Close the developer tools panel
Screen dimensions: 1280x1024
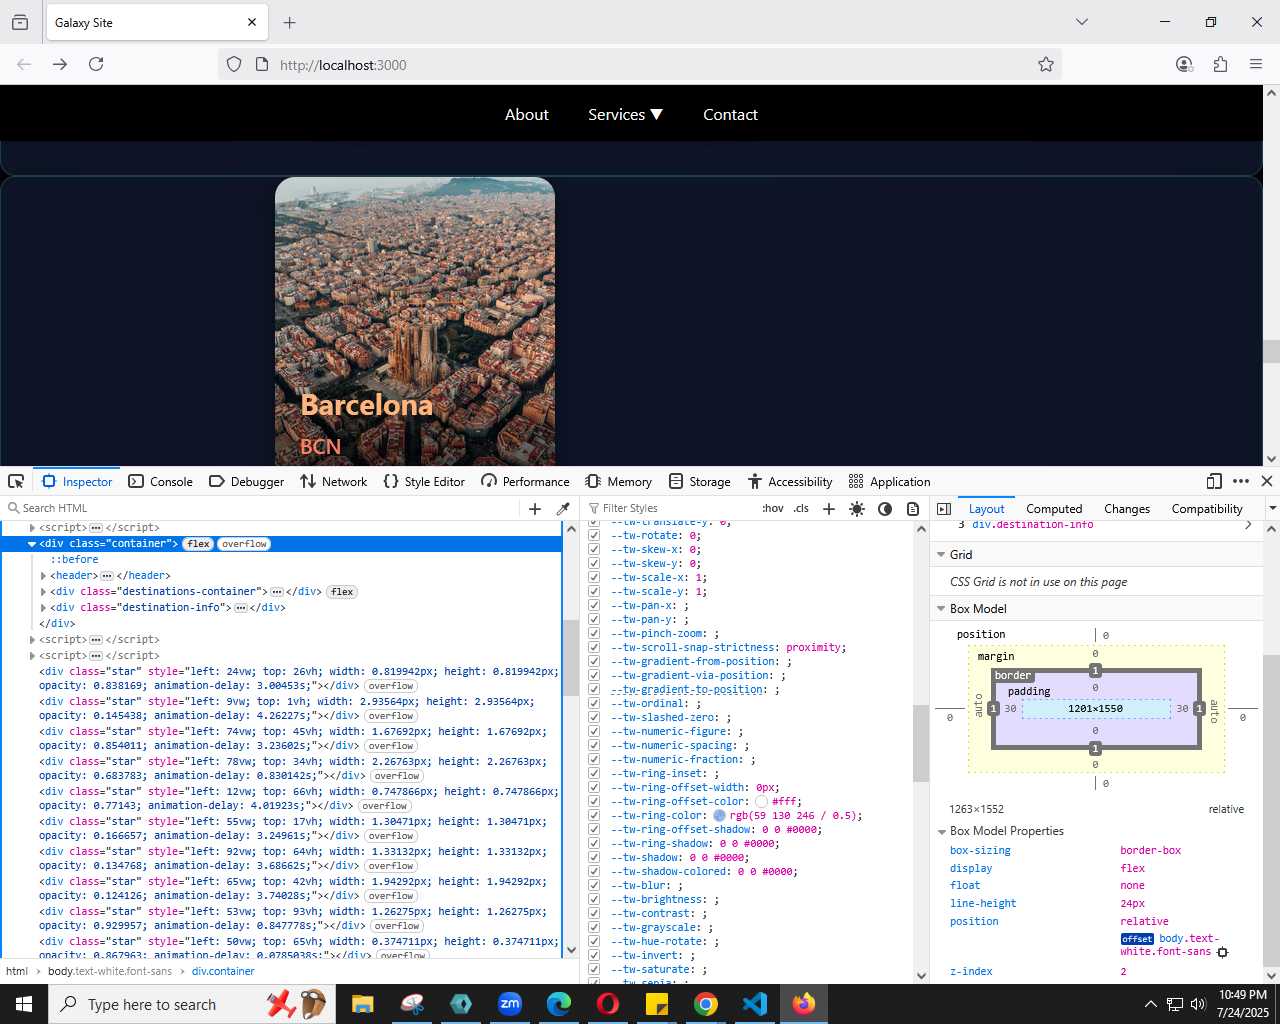(x=1267, y=481)
